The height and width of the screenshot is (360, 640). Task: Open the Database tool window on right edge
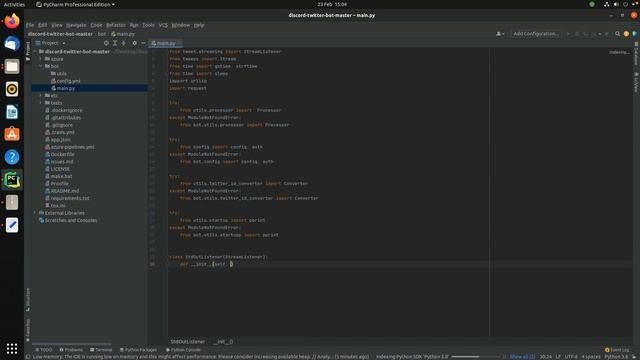click(x=636, y=53)
